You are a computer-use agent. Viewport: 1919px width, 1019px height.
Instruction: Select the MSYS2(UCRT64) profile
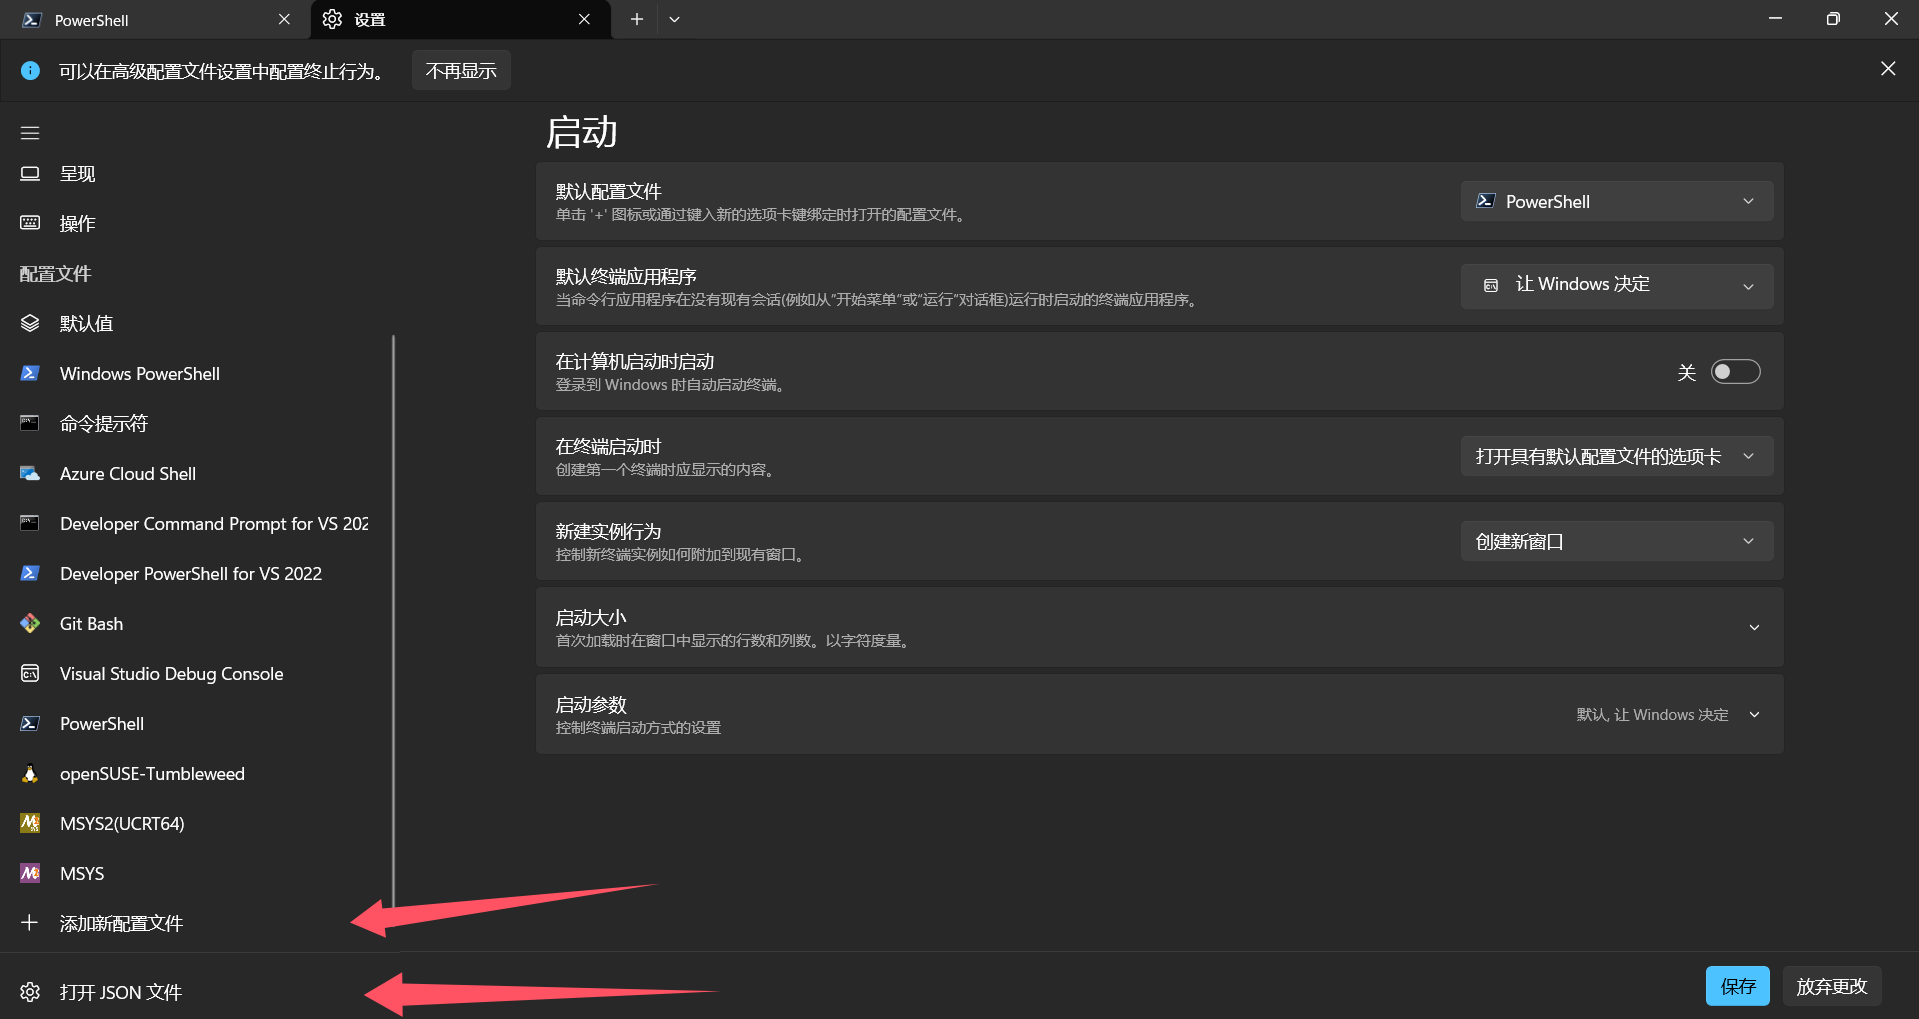point(121,823)
